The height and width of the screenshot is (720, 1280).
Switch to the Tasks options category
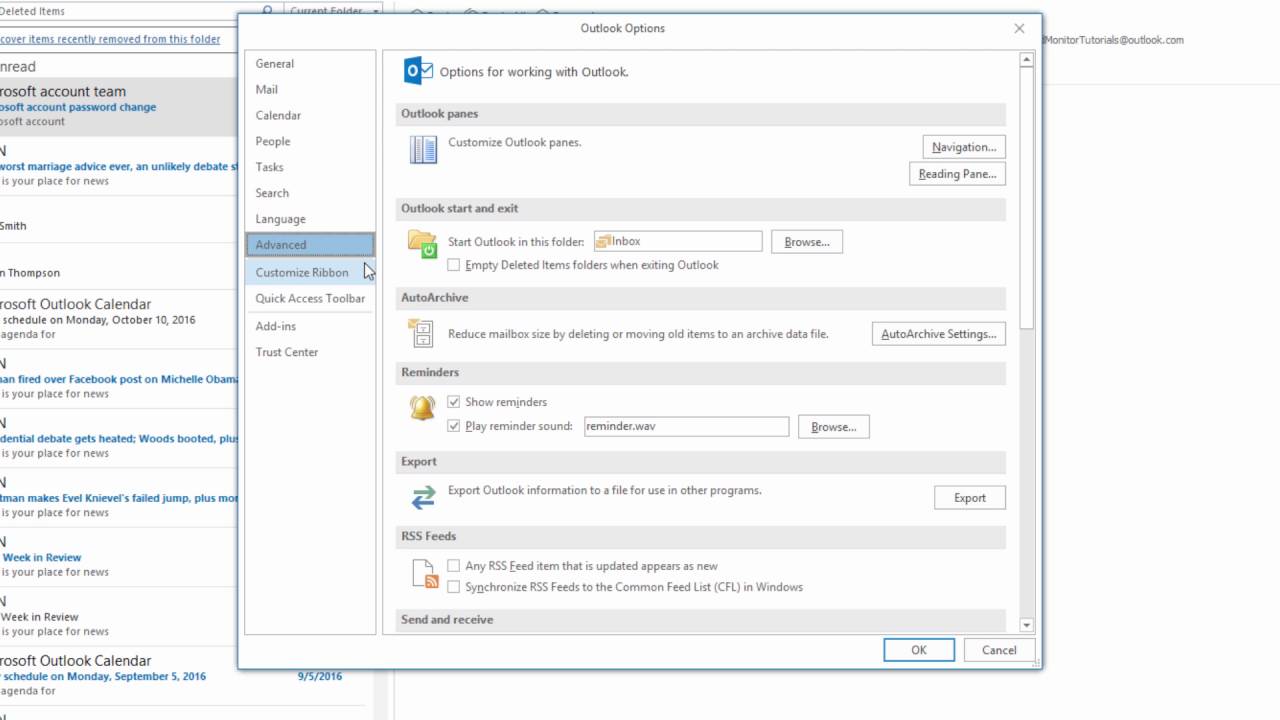pyautogui.click(x=310, y=167)
